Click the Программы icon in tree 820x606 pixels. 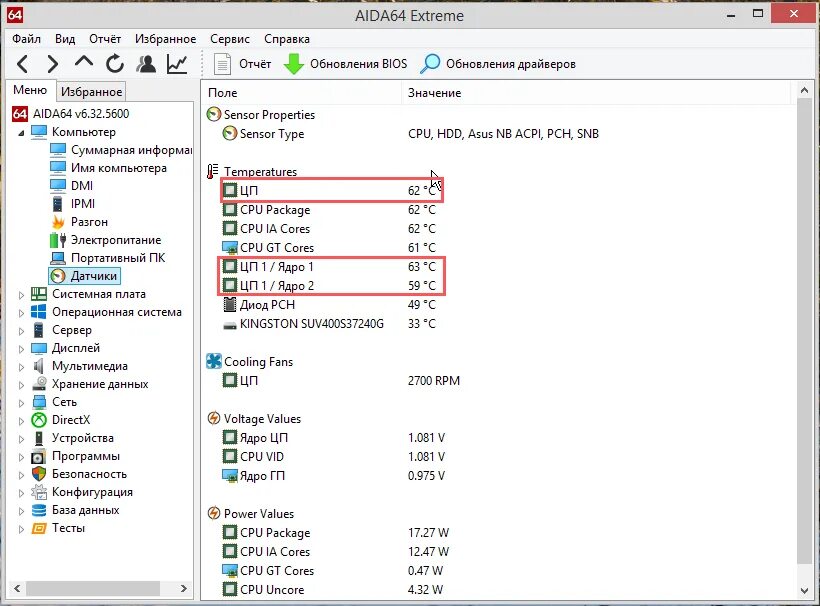point(39,456)
